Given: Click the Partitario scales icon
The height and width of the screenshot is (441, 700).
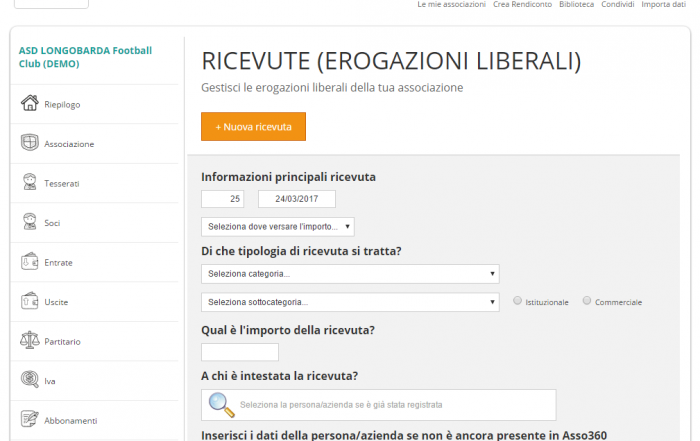Looking at the screenshot, I should pyautogui.click(x=29, y=340).
